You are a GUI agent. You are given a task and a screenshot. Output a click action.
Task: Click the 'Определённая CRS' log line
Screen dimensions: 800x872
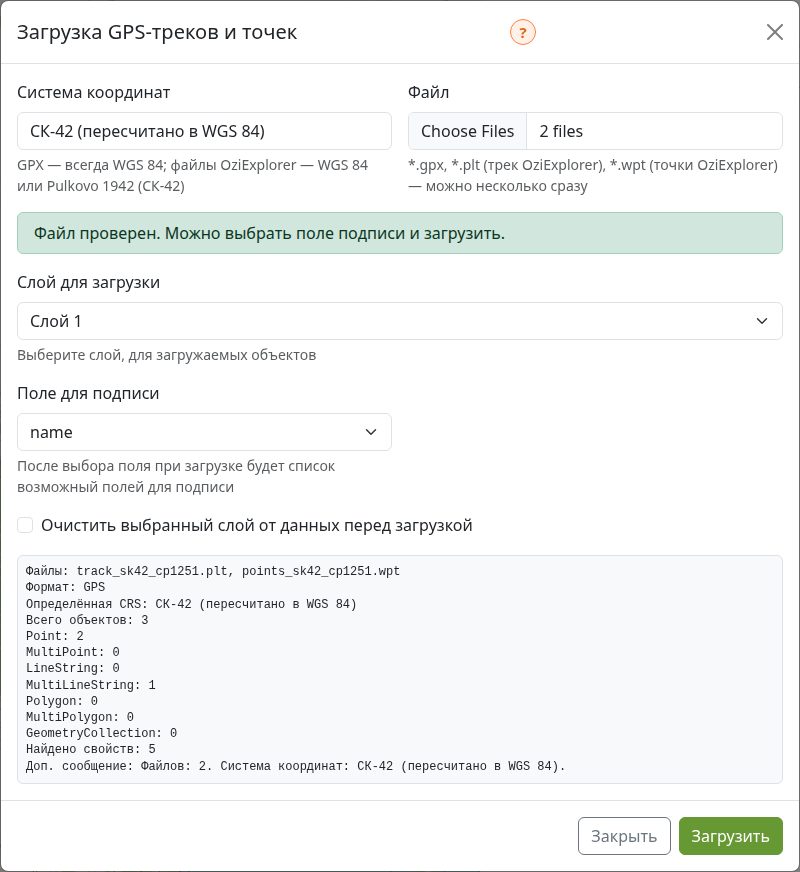point(191,604)
